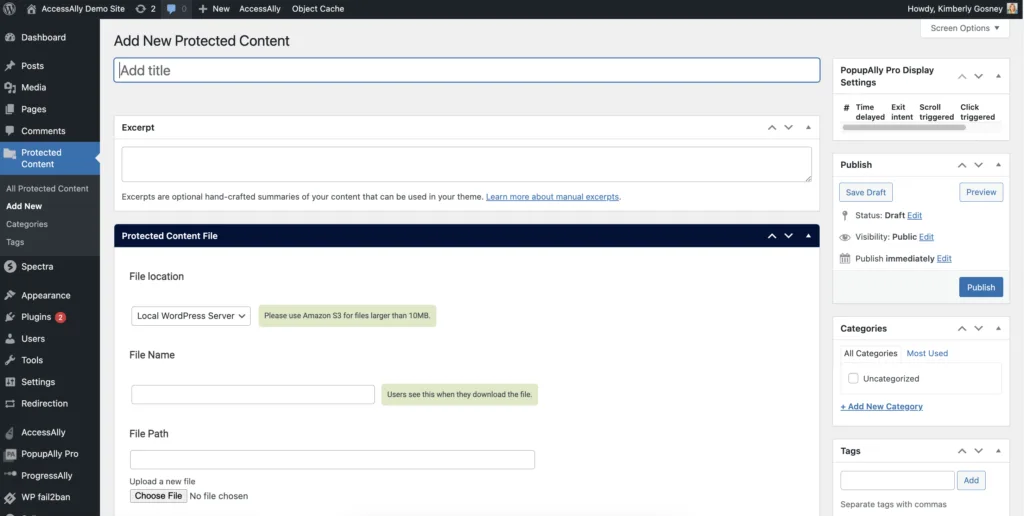Image resolution: width=1024 pixels, height=516 pixels.
Task: Edit the Status: Draft setting
Action: [x=914, y=215]
